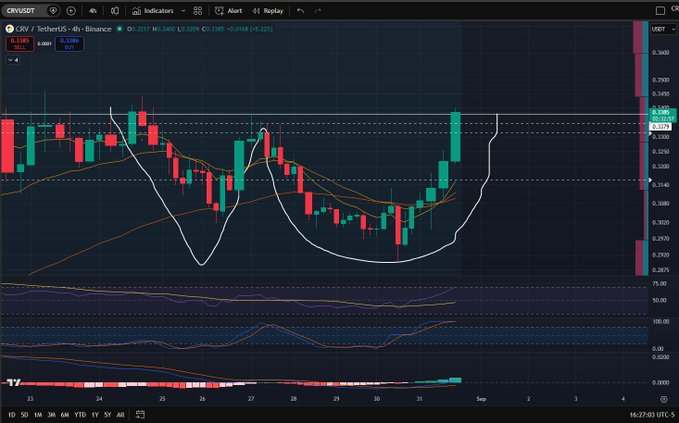Click the 0.3500 price axis label
Viewport: 679px width, 423px height.
[661, 80]
